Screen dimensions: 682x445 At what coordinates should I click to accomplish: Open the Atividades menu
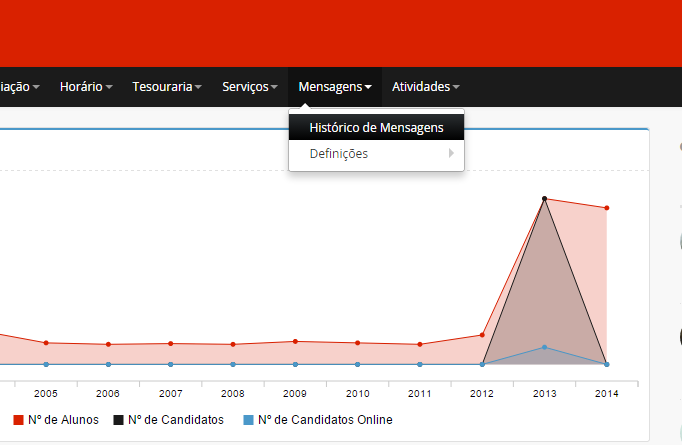tap(426, 87)
